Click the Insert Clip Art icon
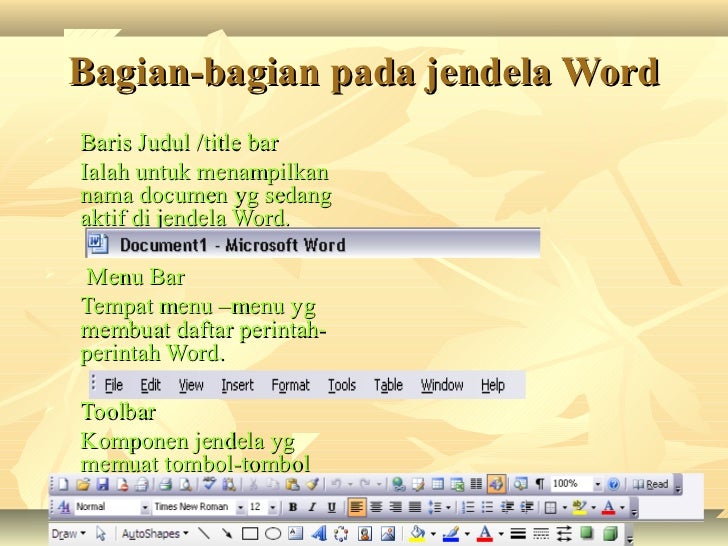Screen dimensions: 728x546 click(364, 533)
